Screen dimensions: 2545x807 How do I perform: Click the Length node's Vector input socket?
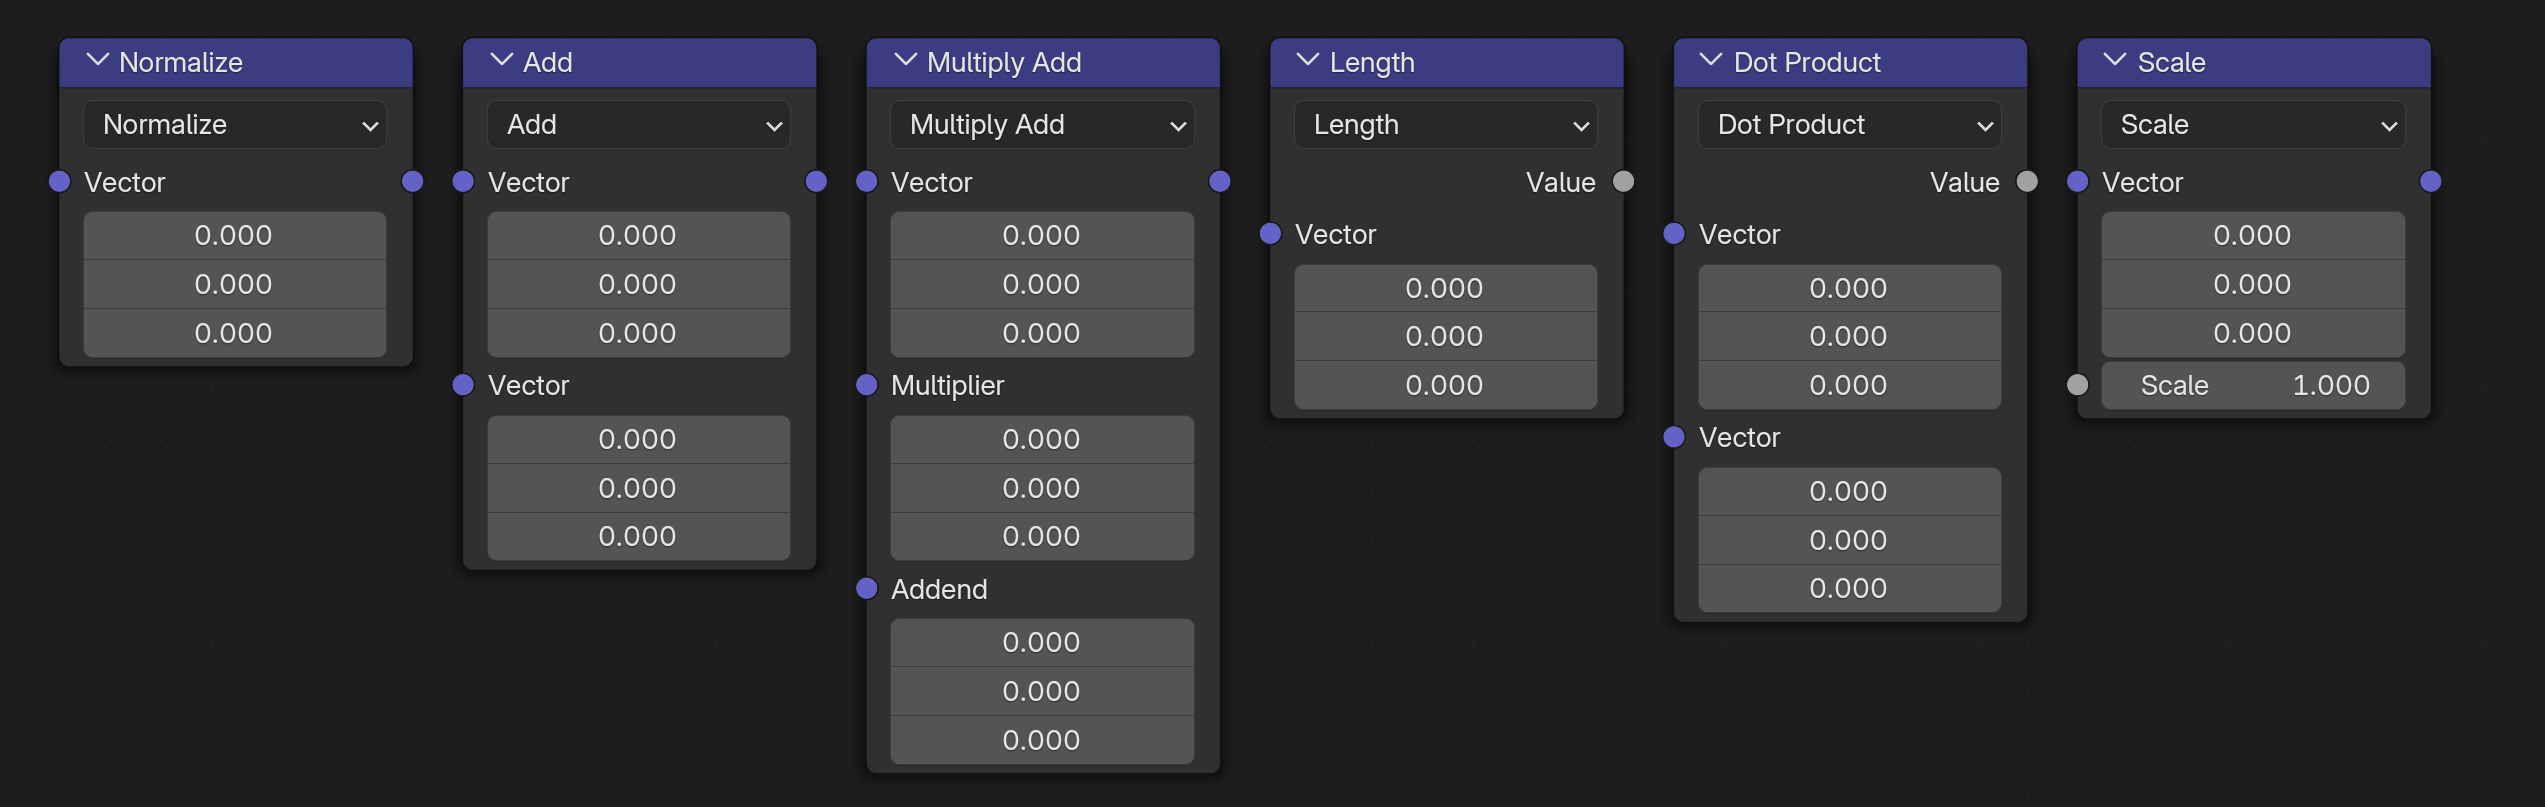tap(1271, 234)
